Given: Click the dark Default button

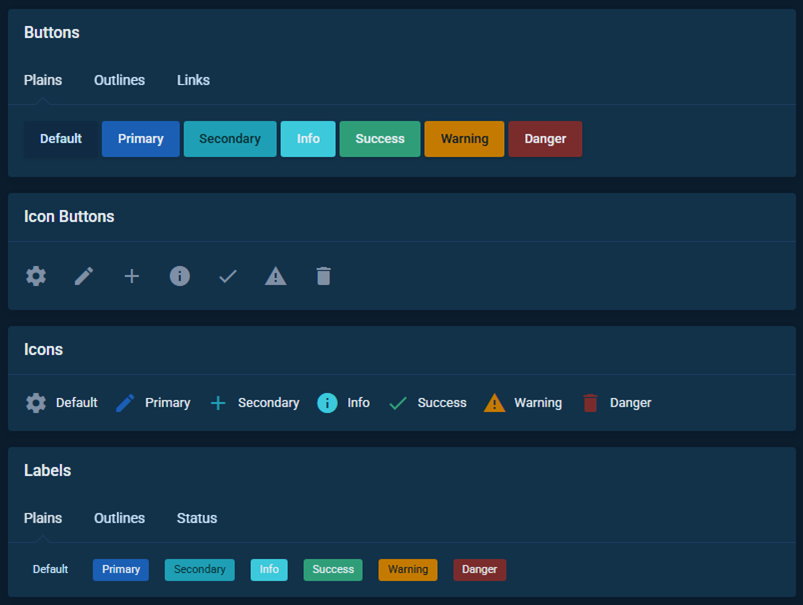Looking at the screenshot, I should 61,139.
